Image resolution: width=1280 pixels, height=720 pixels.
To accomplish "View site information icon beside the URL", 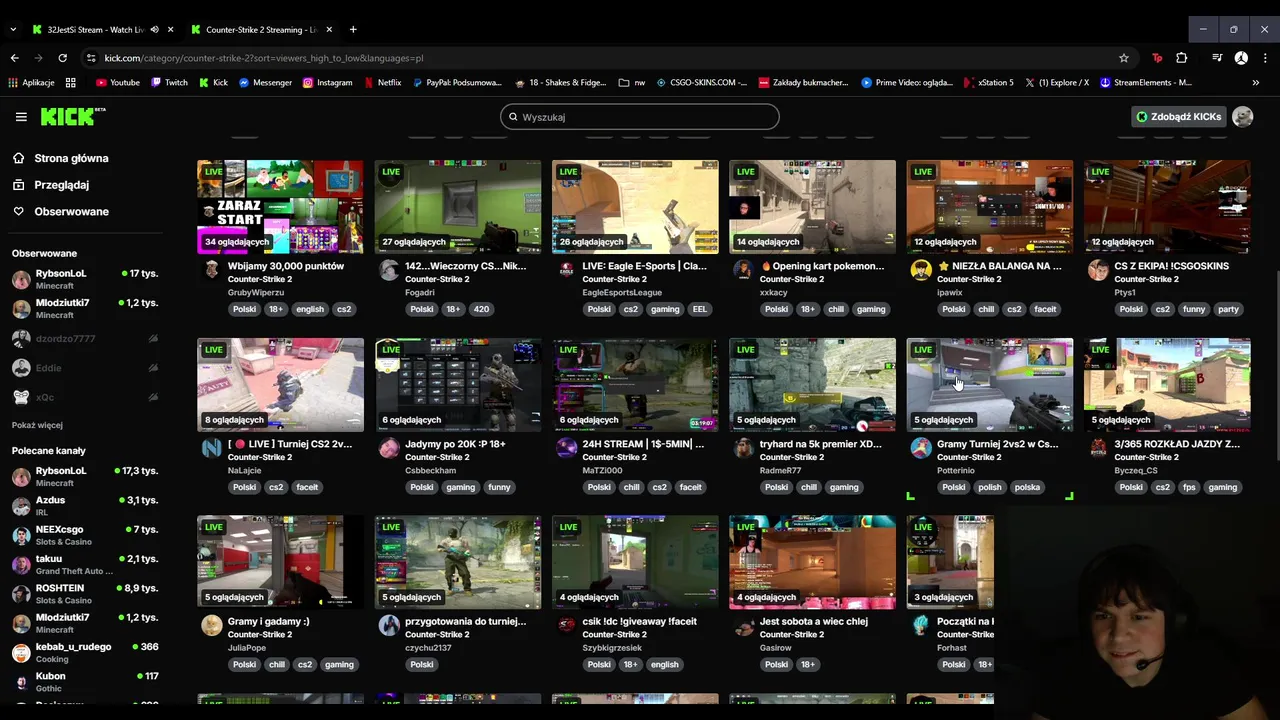I will (91, 58).
